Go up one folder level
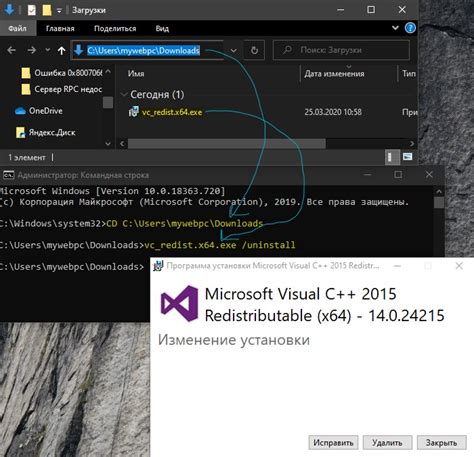Image resolution: width=474 pixels, height=457 pixels. point(61,50)
